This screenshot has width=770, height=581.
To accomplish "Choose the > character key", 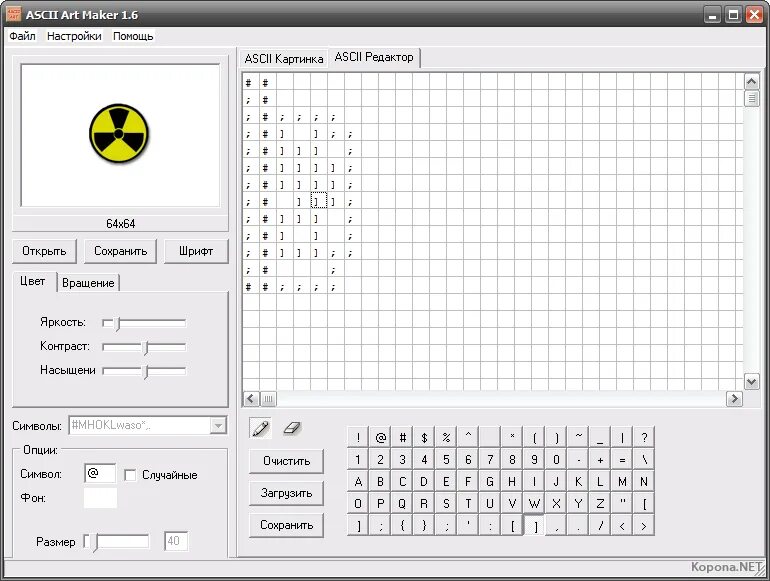I will pyautogui.click(x=644, y=526).
